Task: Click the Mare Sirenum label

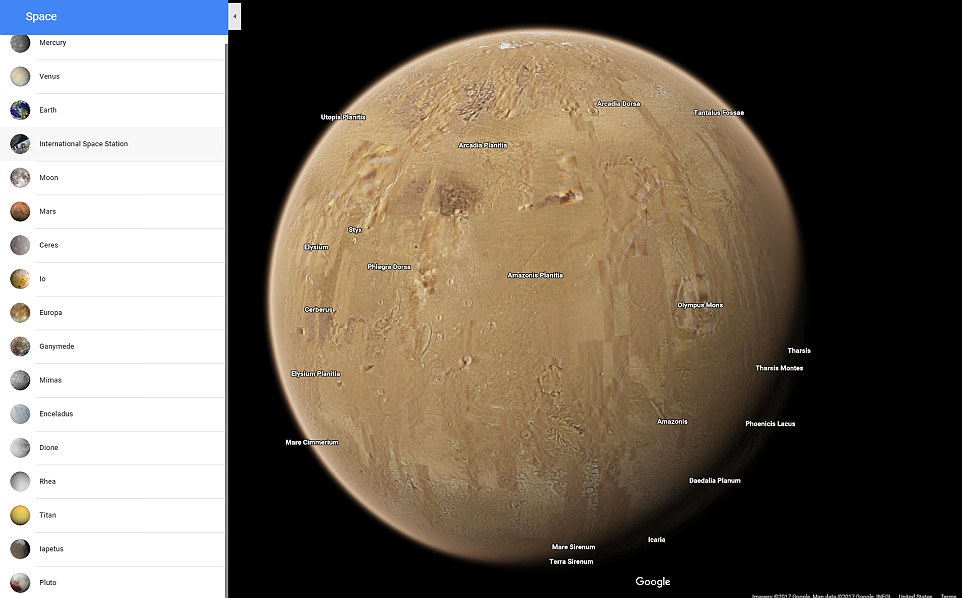Action: click(x=573, y=546)
